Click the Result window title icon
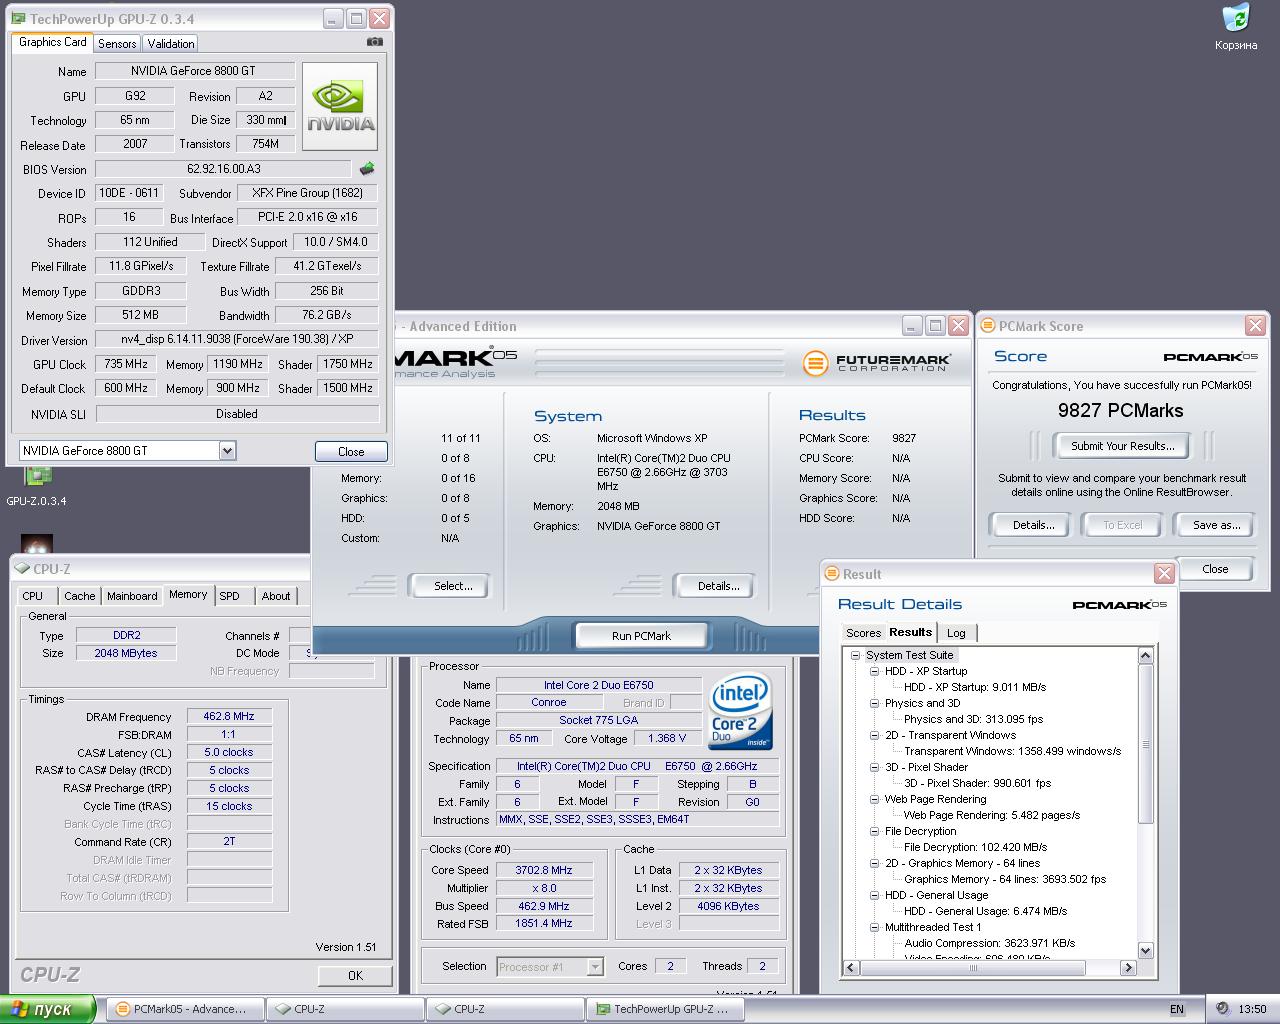1280x1024 pixels. pyautogui.click(x=831, y=574)
